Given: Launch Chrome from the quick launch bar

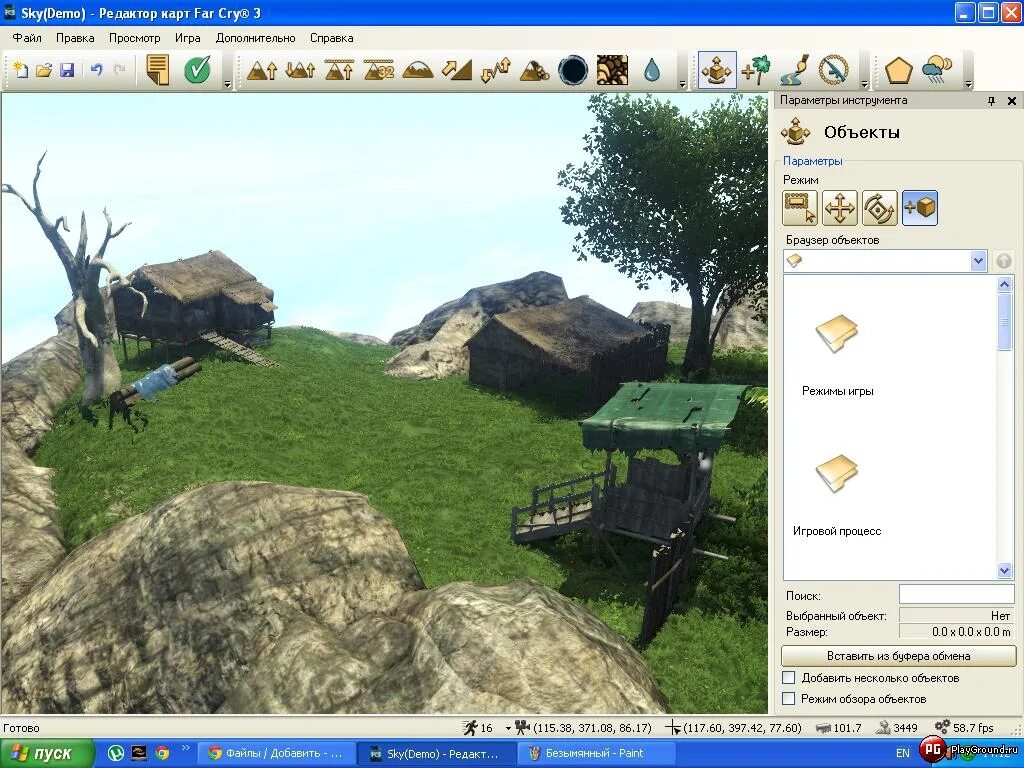Looking at the screenshot, I should pos(162,754).
